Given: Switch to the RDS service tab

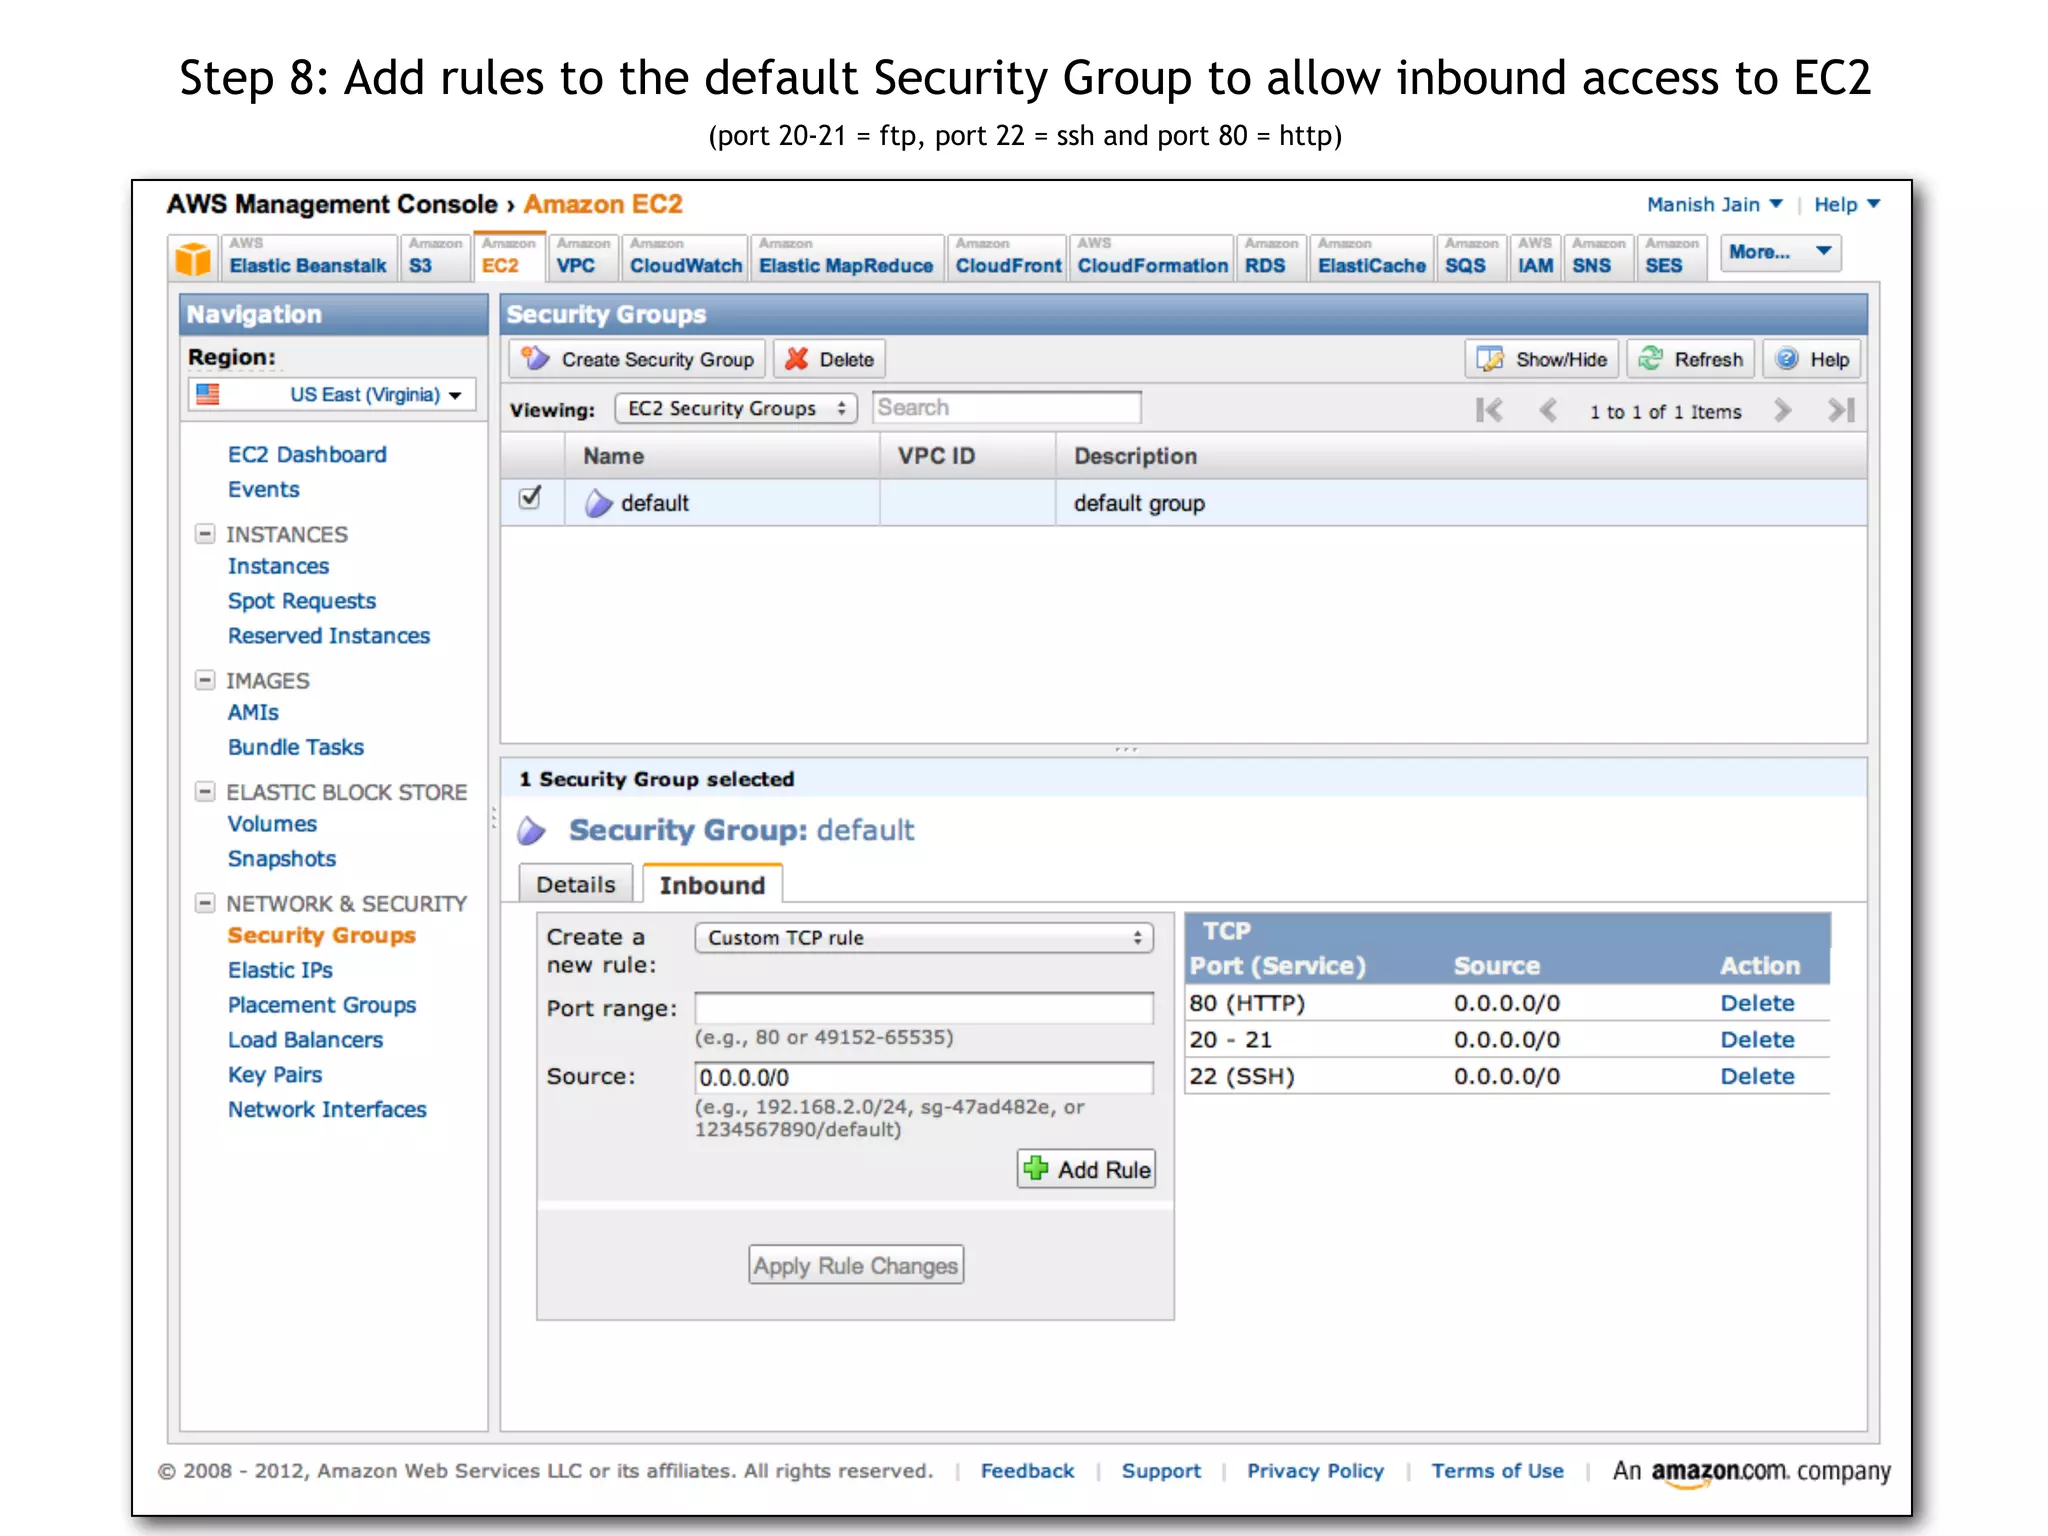Looking at the screenshot, I should 1271,257.
